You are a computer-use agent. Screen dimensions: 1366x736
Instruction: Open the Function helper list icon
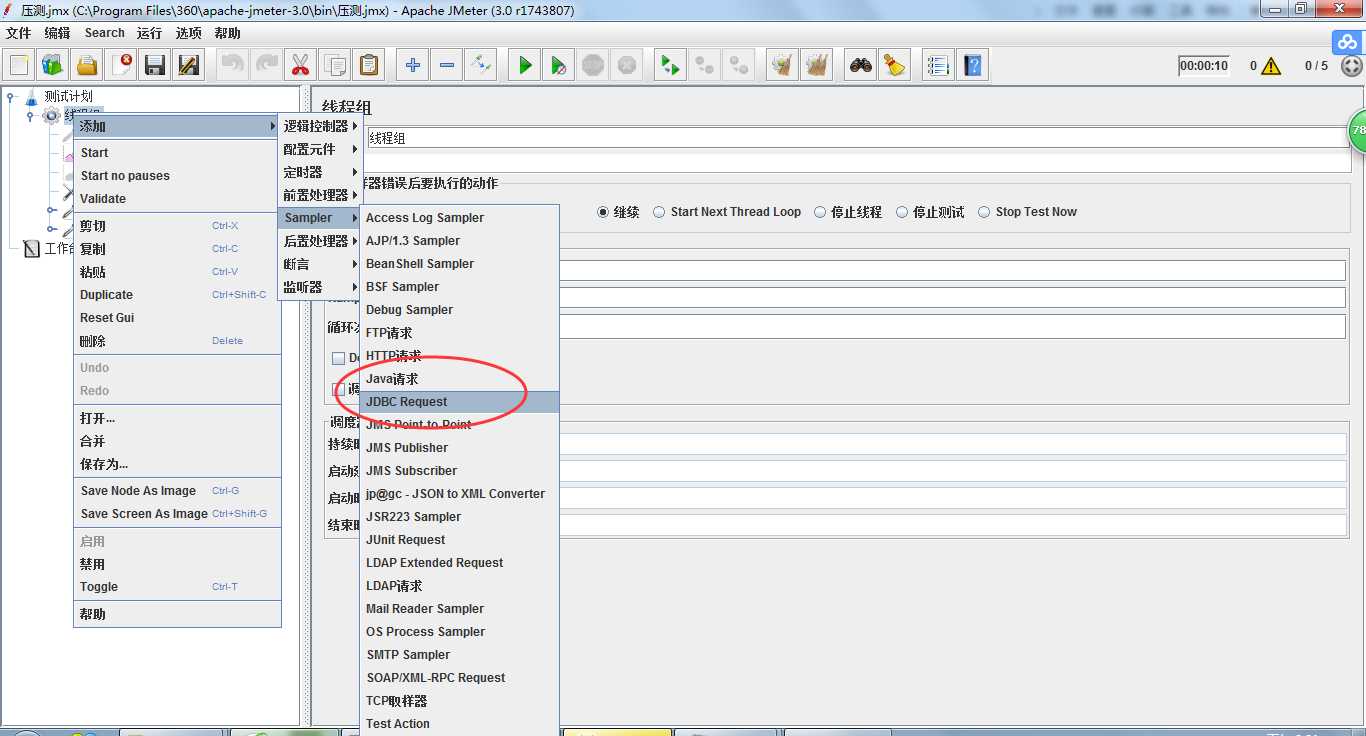point(938,66)
